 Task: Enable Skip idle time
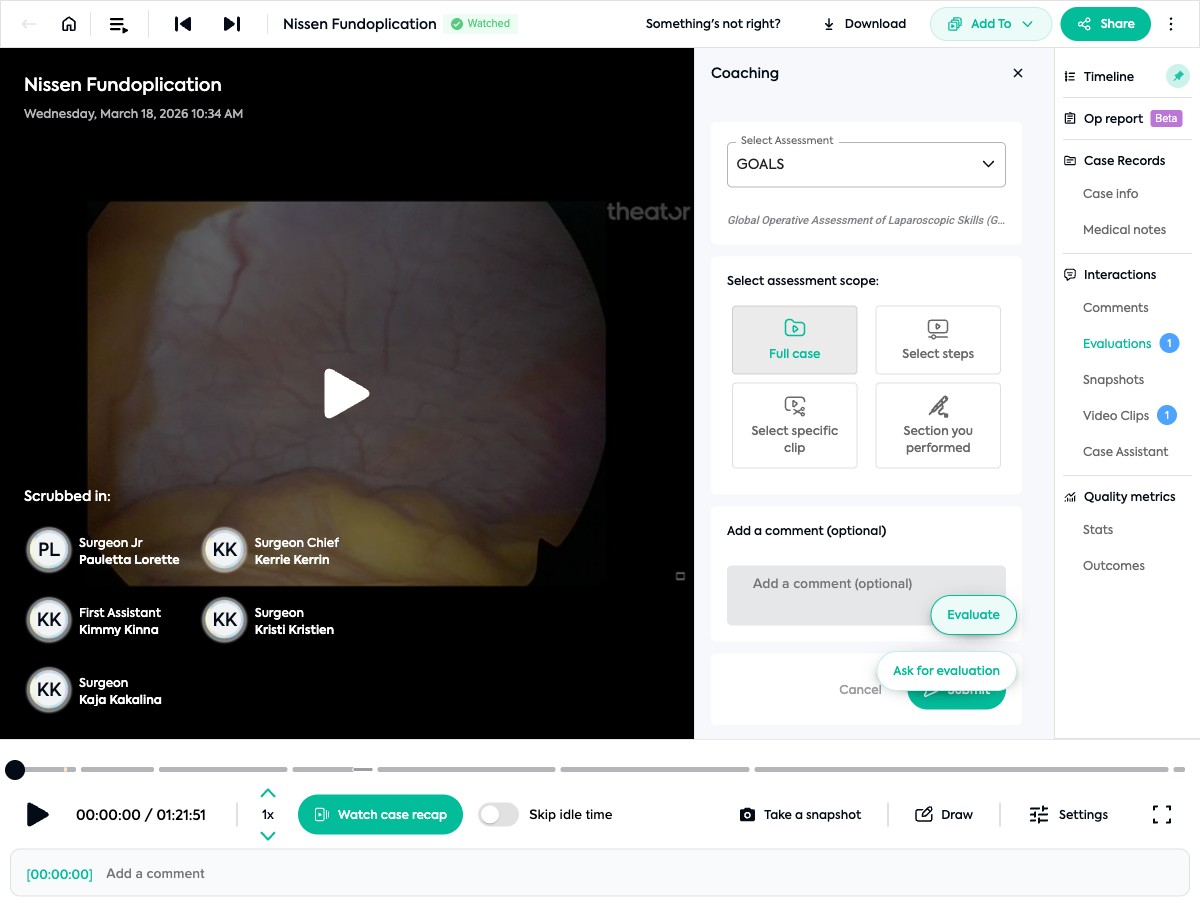click(498, 814)
